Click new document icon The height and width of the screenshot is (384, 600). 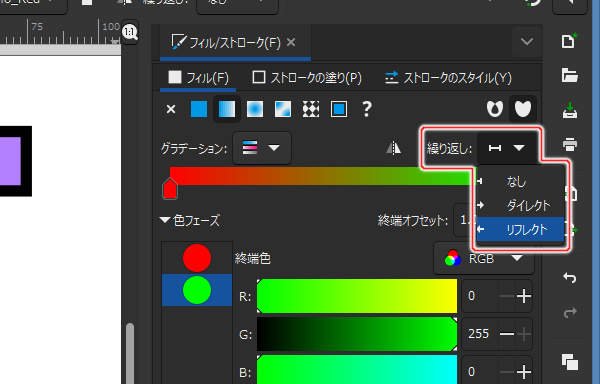click(569, 41)
